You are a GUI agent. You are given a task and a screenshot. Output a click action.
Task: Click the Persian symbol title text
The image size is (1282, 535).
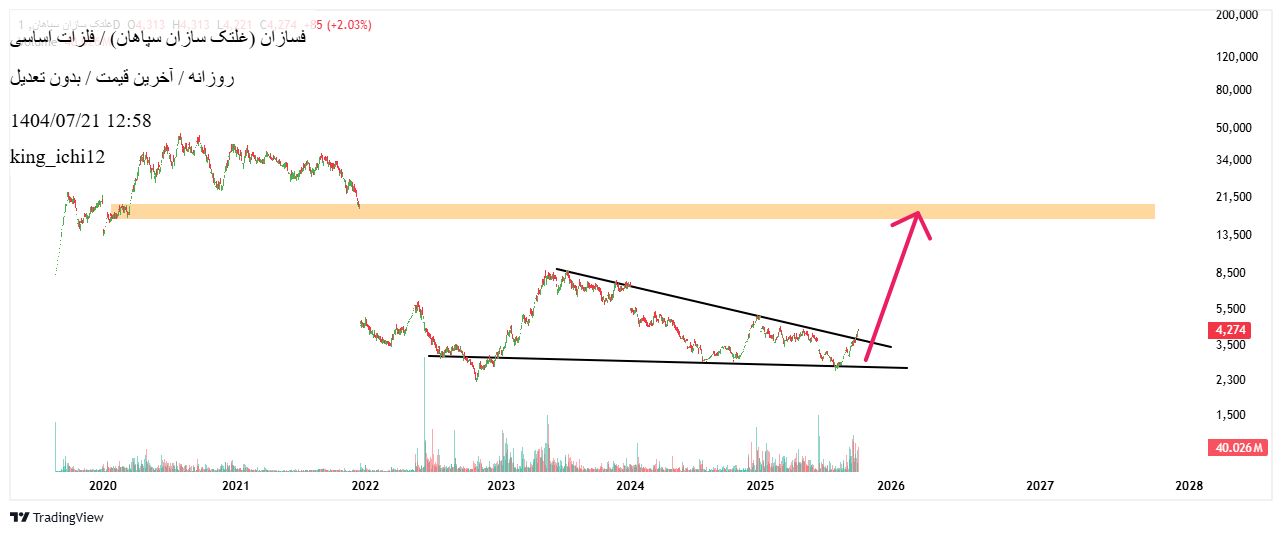click(x=160, y=40)
